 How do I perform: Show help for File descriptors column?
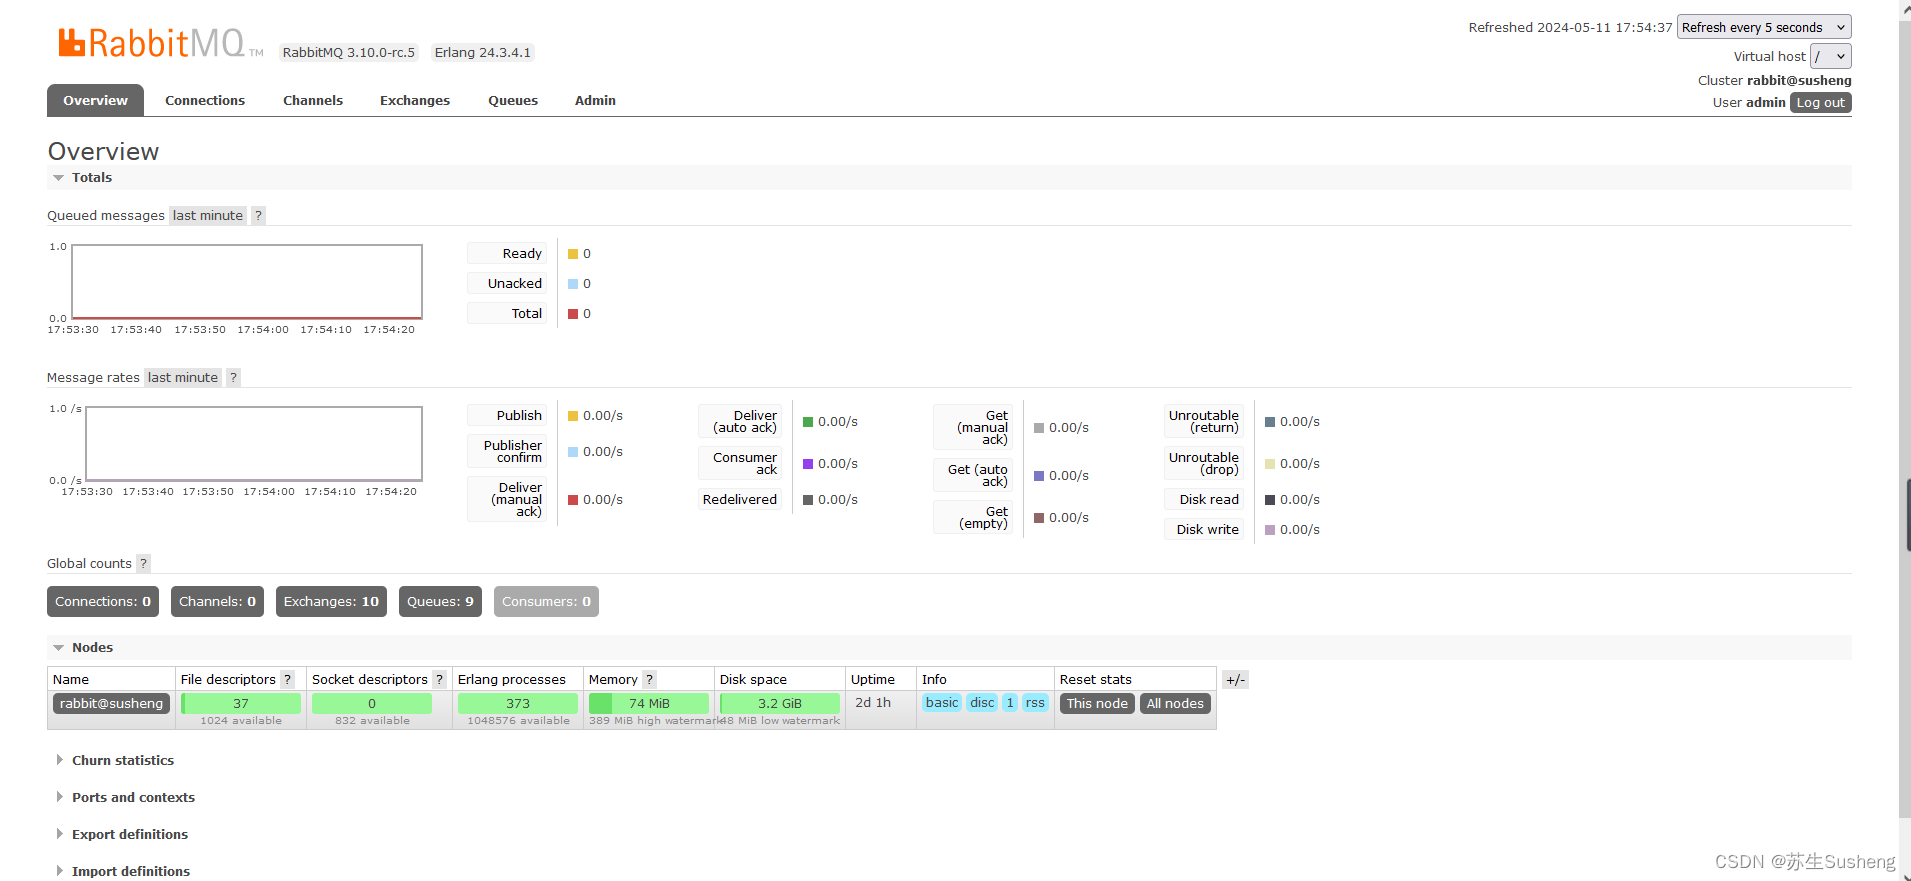[x=287, y=679]
